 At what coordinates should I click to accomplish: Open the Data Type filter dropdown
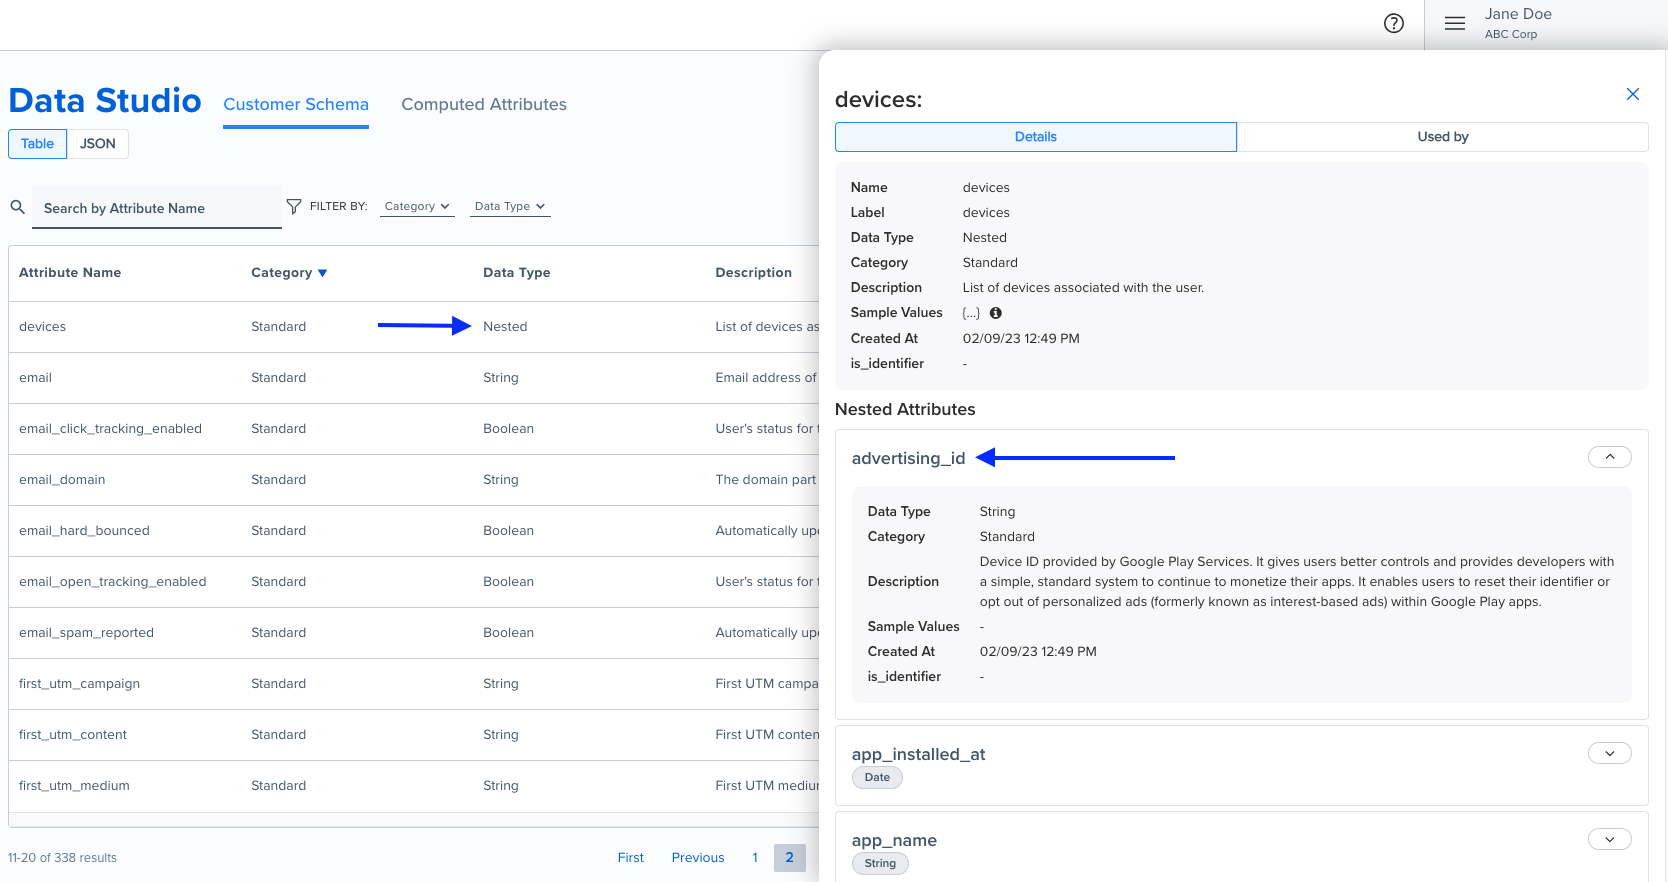click(510, 206)
